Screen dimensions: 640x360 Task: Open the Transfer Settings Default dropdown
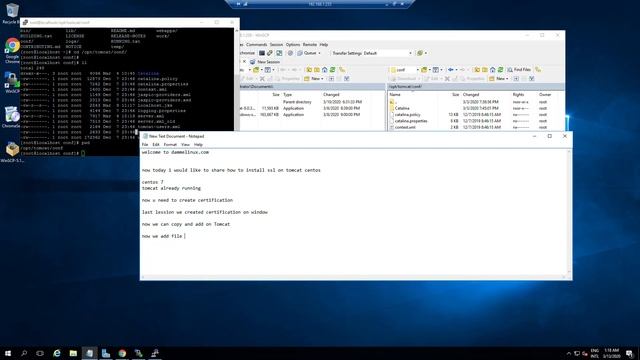coord(372,53)
